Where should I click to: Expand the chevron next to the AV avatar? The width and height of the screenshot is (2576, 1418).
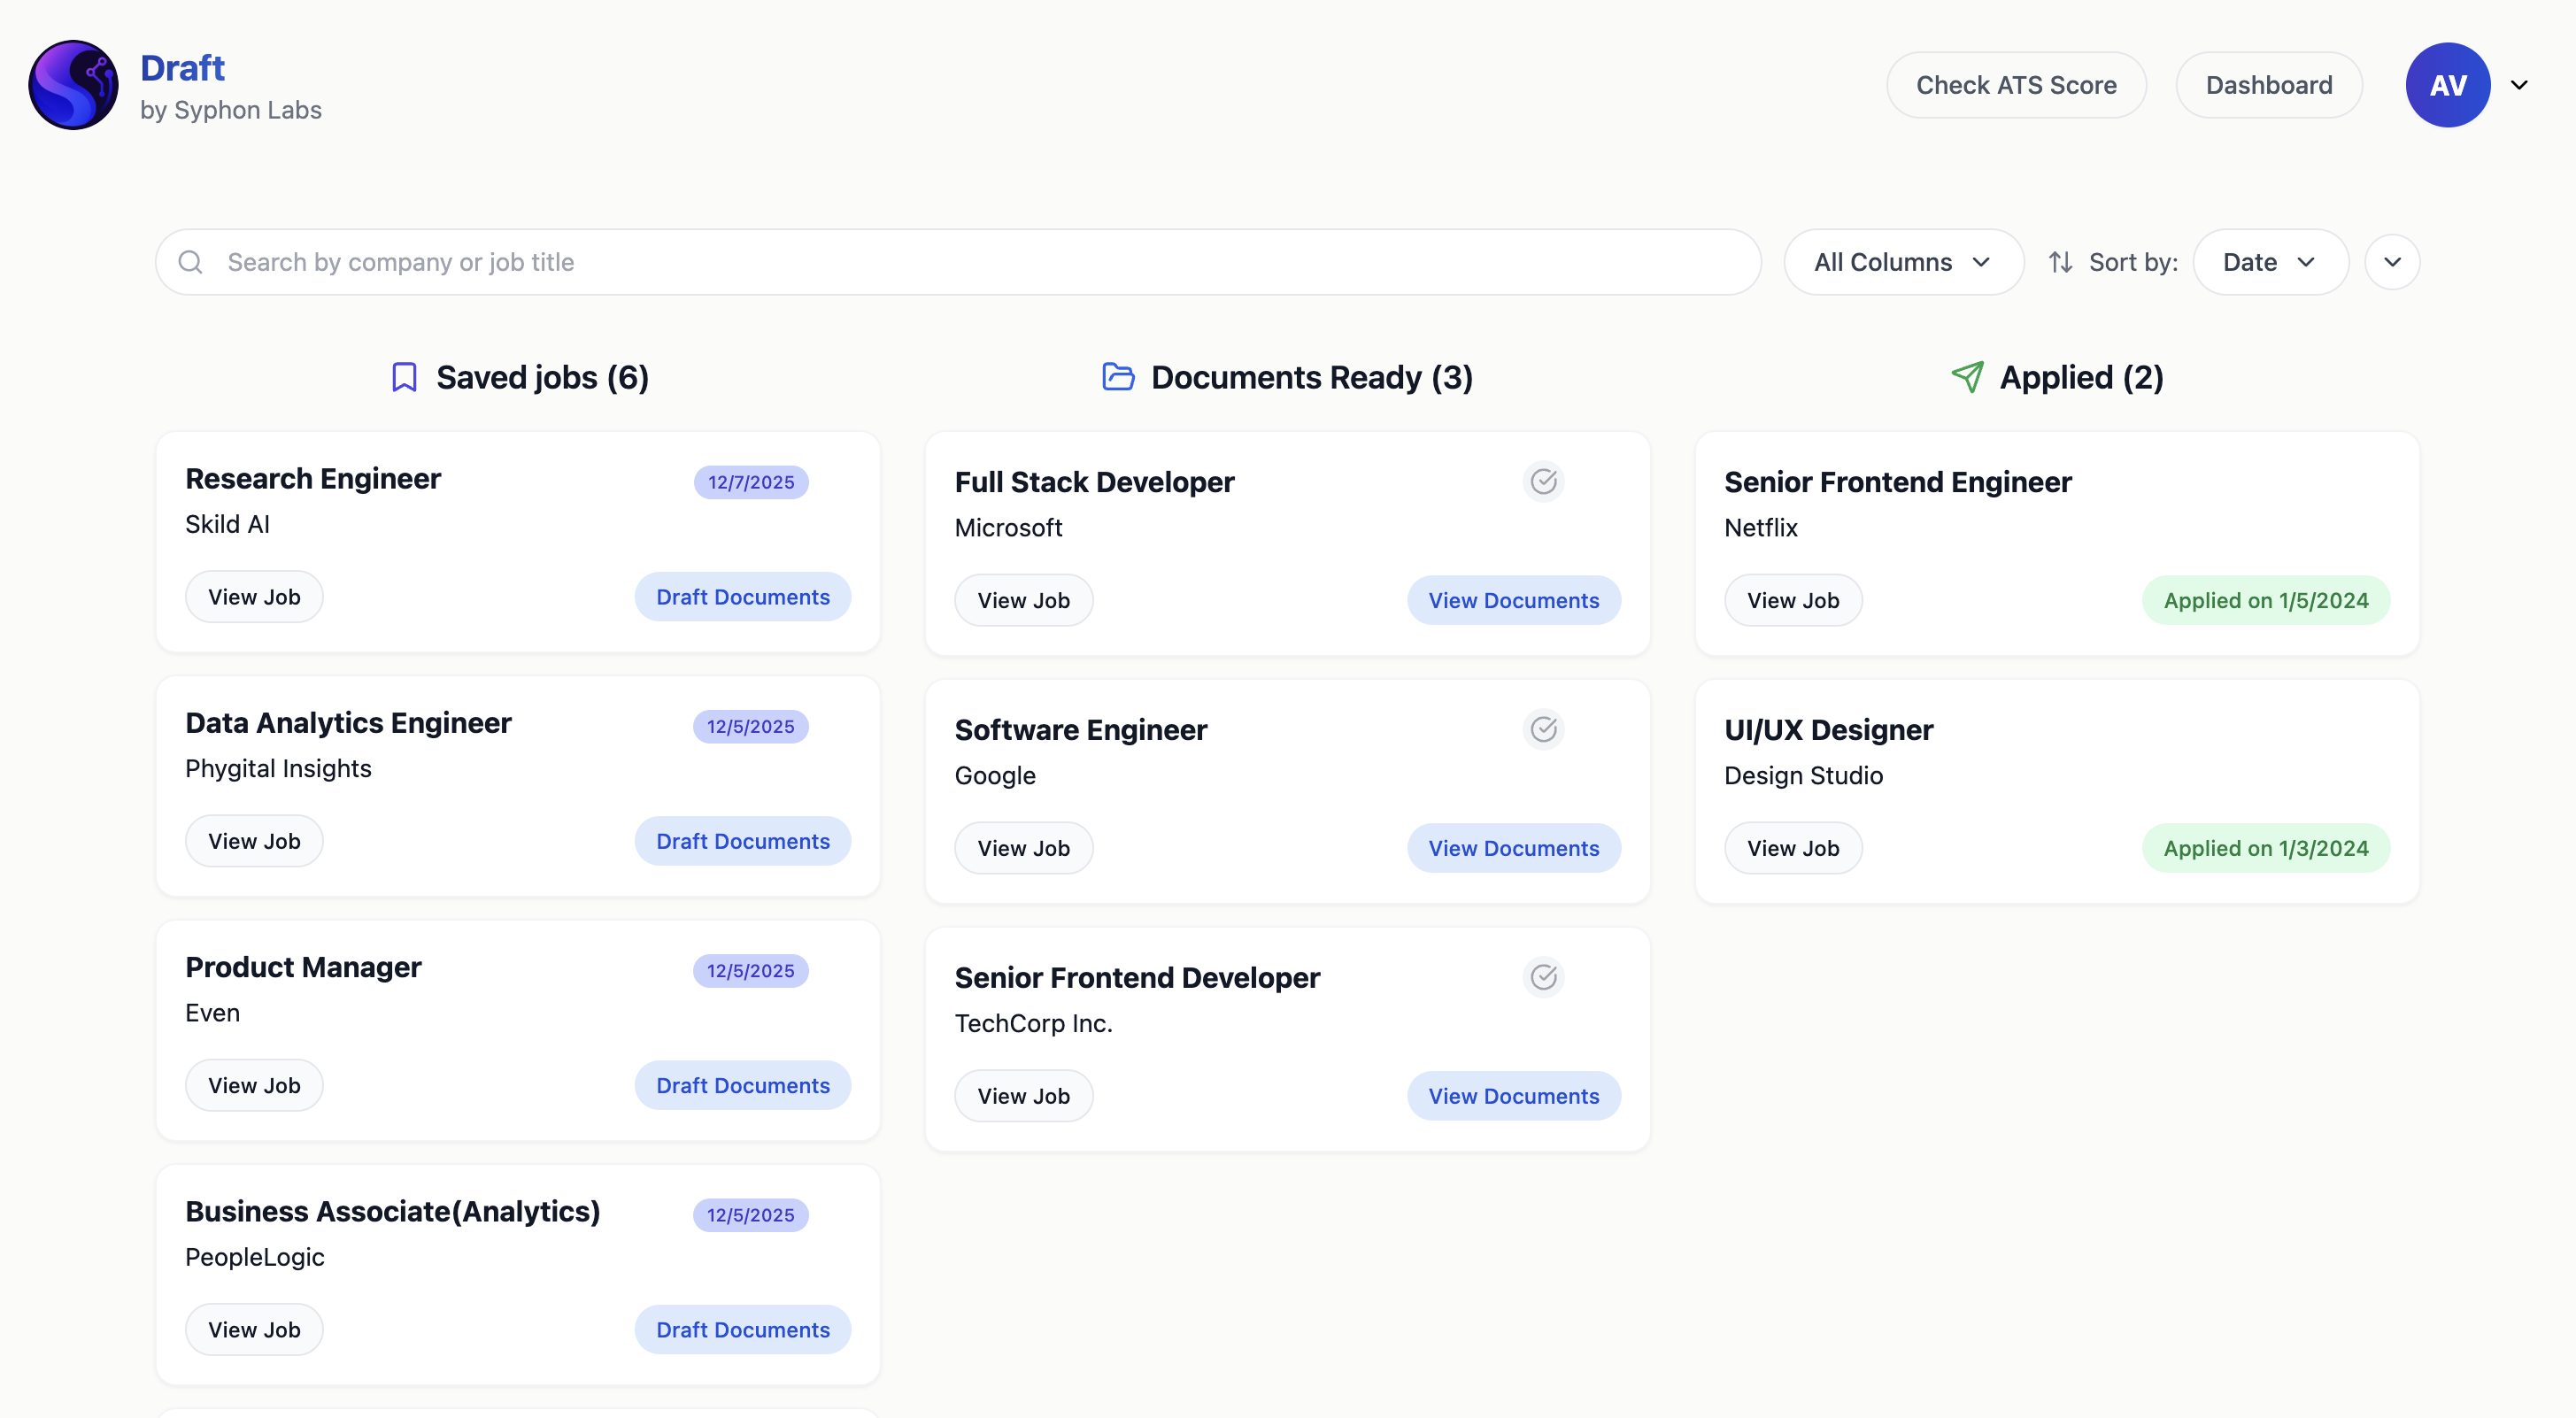click(2520, 85)
